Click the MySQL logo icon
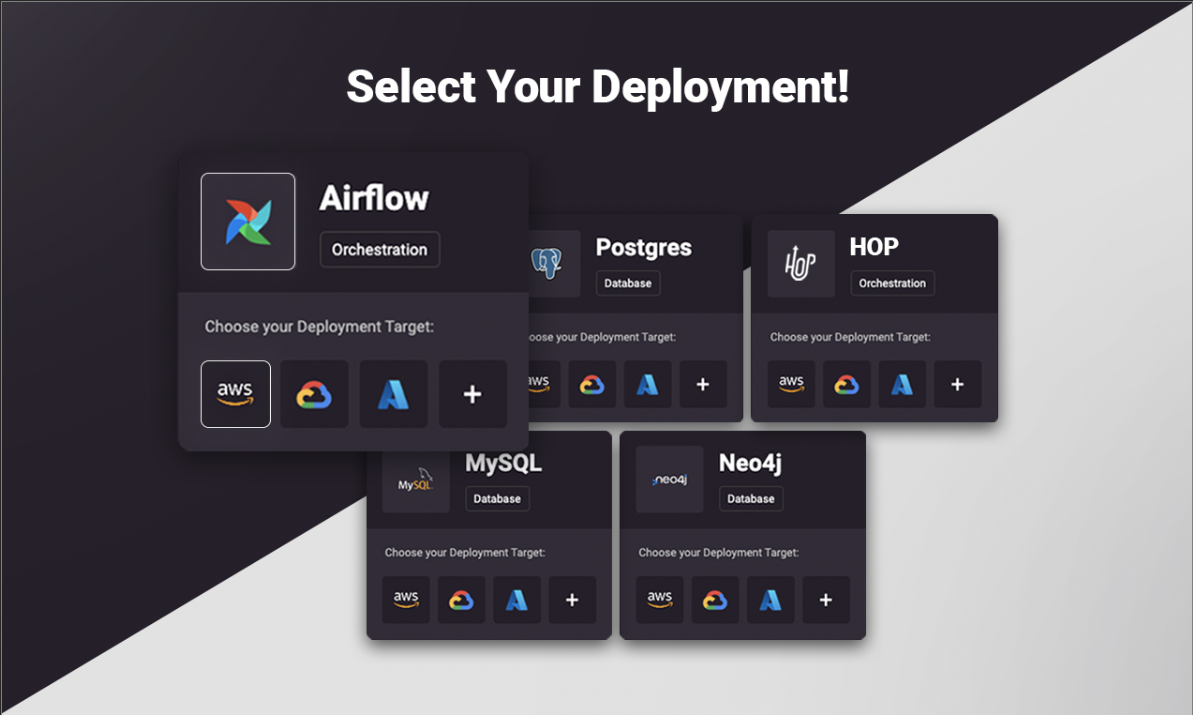1193x715 pixels. 415,479
